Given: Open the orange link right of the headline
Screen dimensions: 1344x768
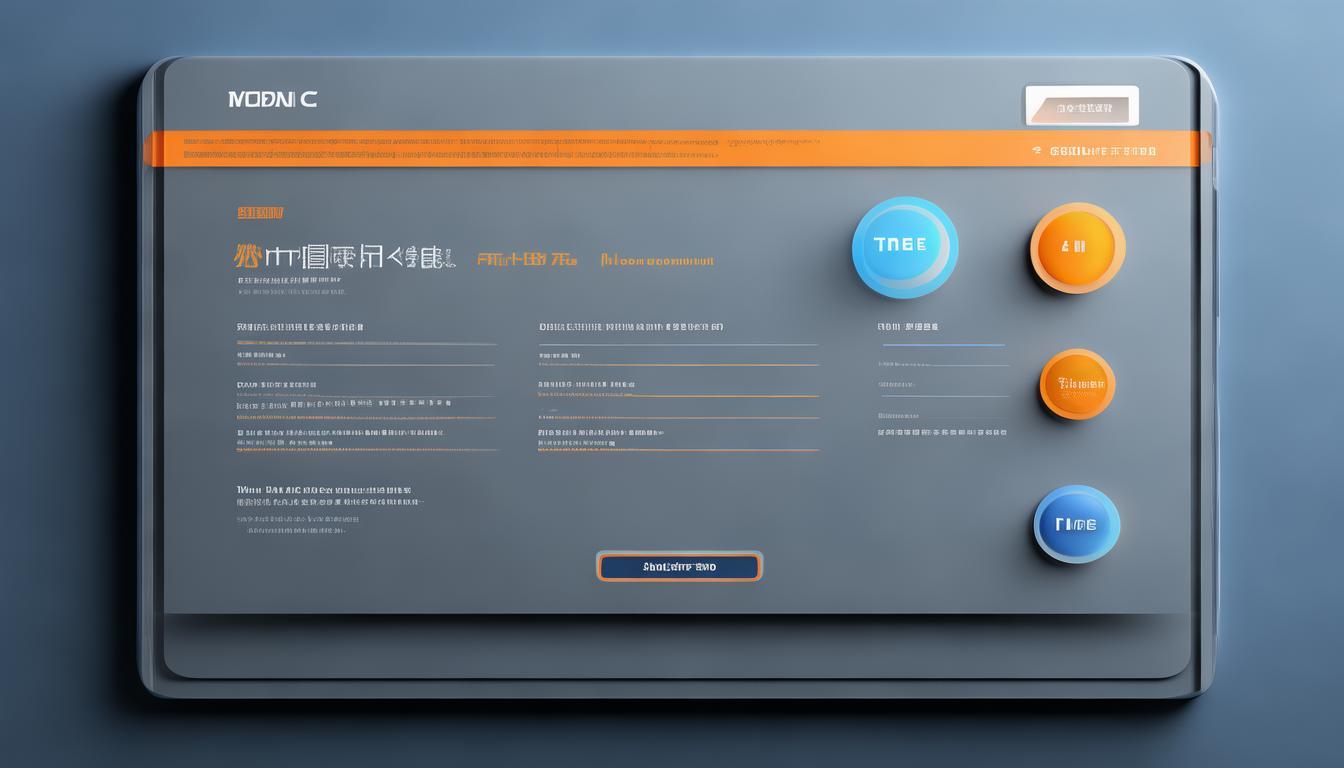Looking at the screenshot, I should point(657,260).
